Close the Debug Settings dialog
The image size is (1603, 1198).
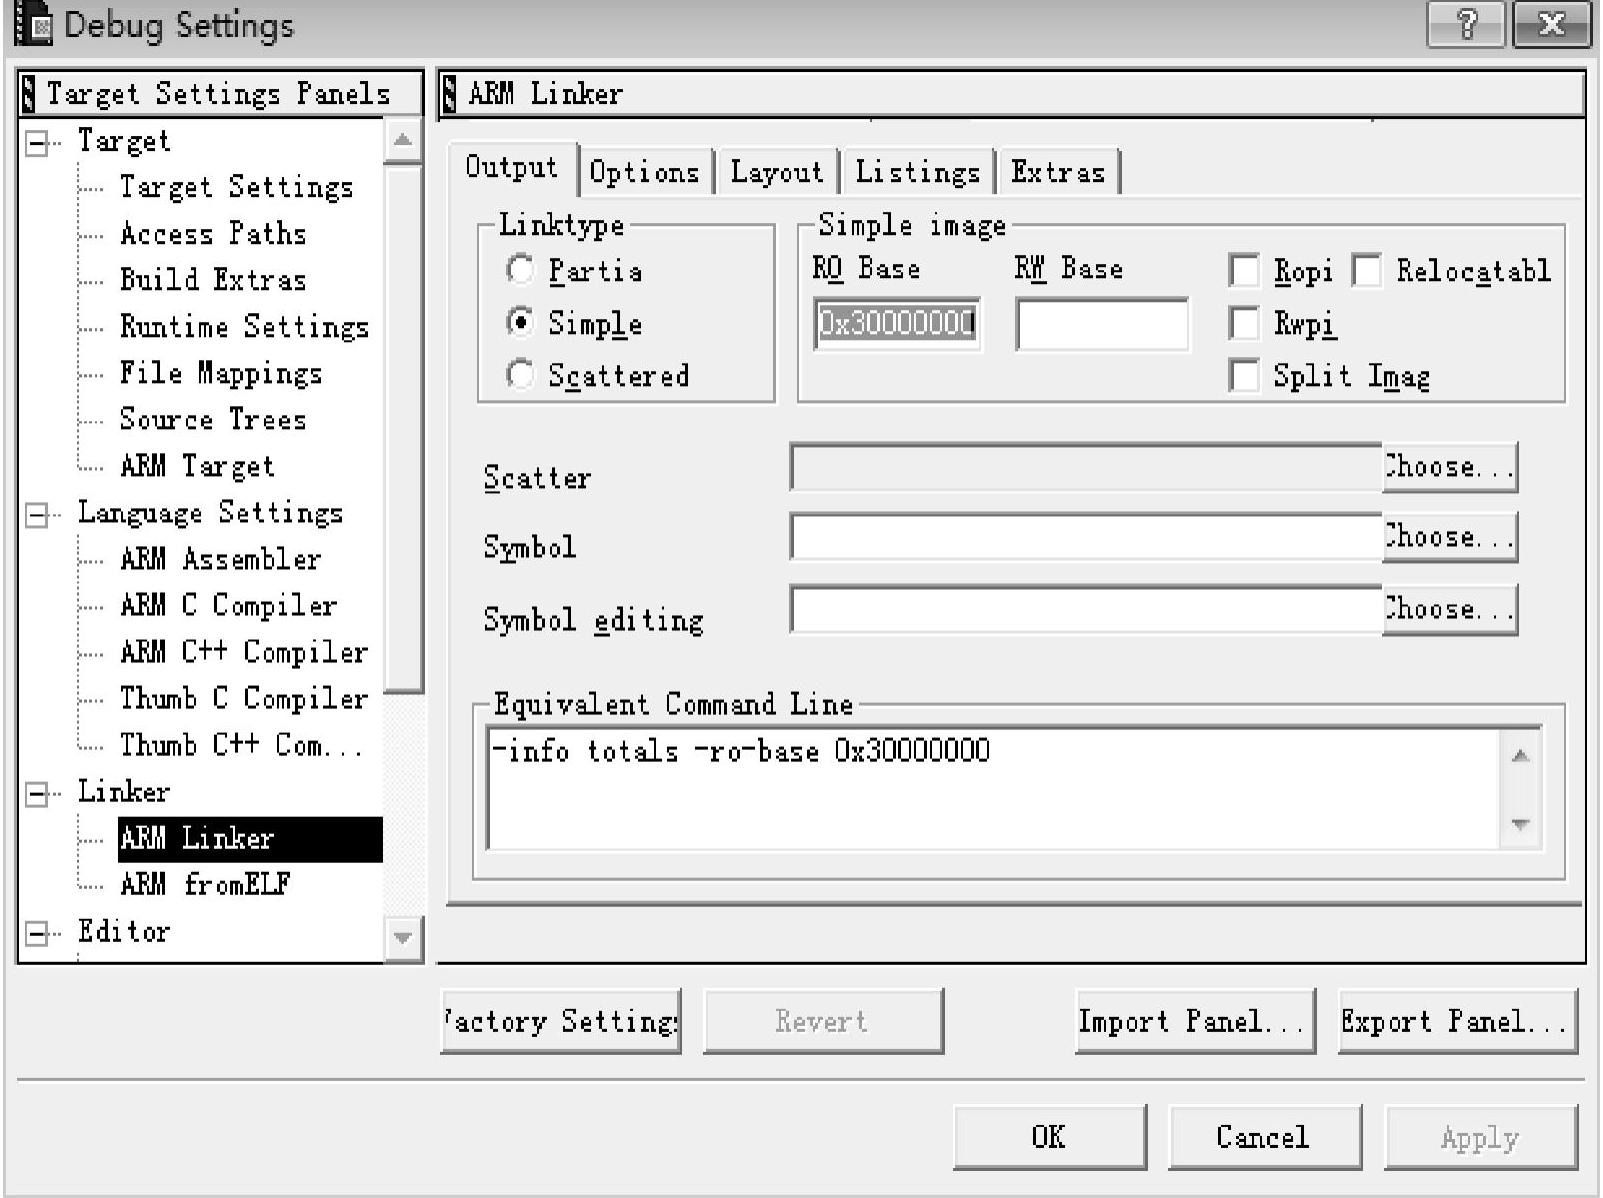click(1552, 24)
